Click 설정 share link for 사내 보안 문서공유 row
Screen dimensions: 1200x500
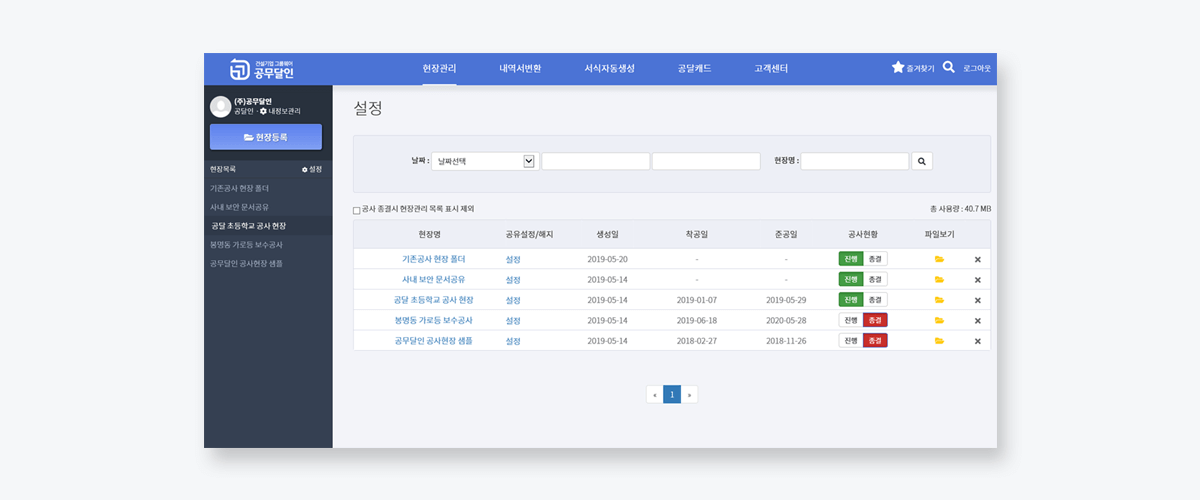pos(513,279)
